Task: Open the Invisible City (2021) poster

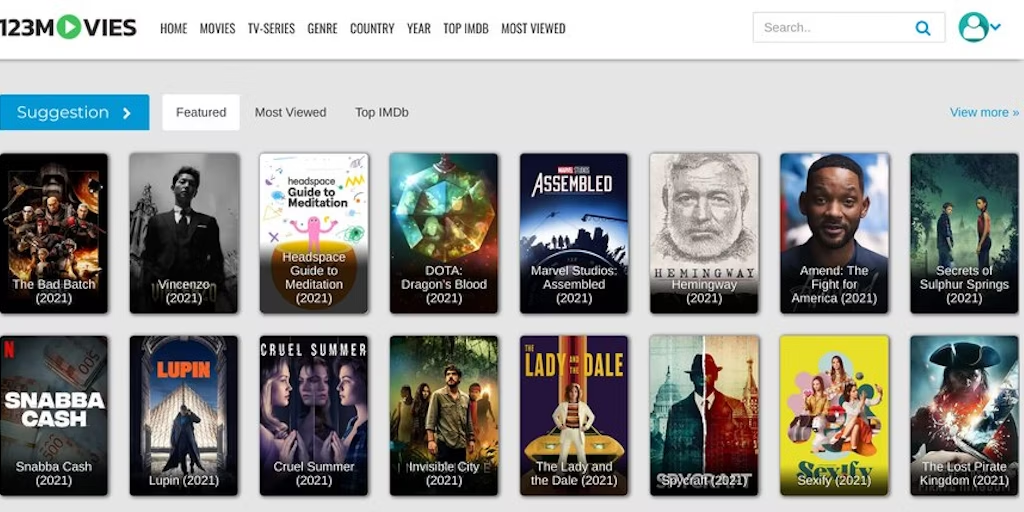Action: [444, 415]
